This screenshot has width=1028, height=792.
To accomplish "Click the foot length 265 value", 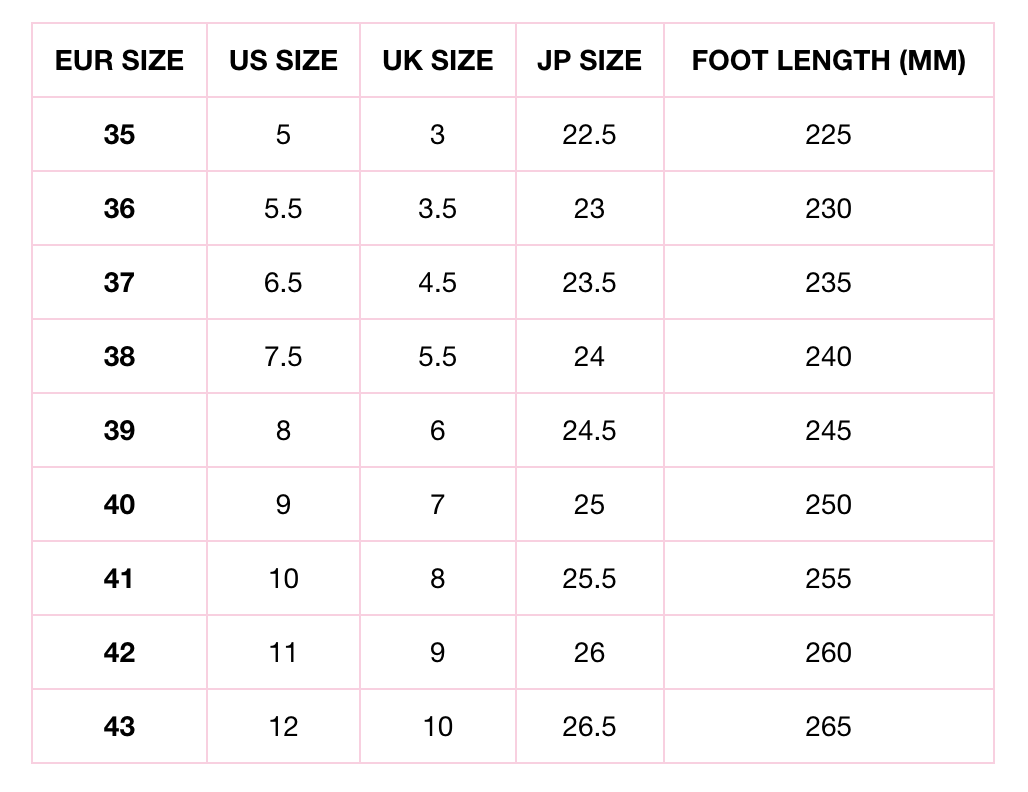I will [x=828, y=727].
